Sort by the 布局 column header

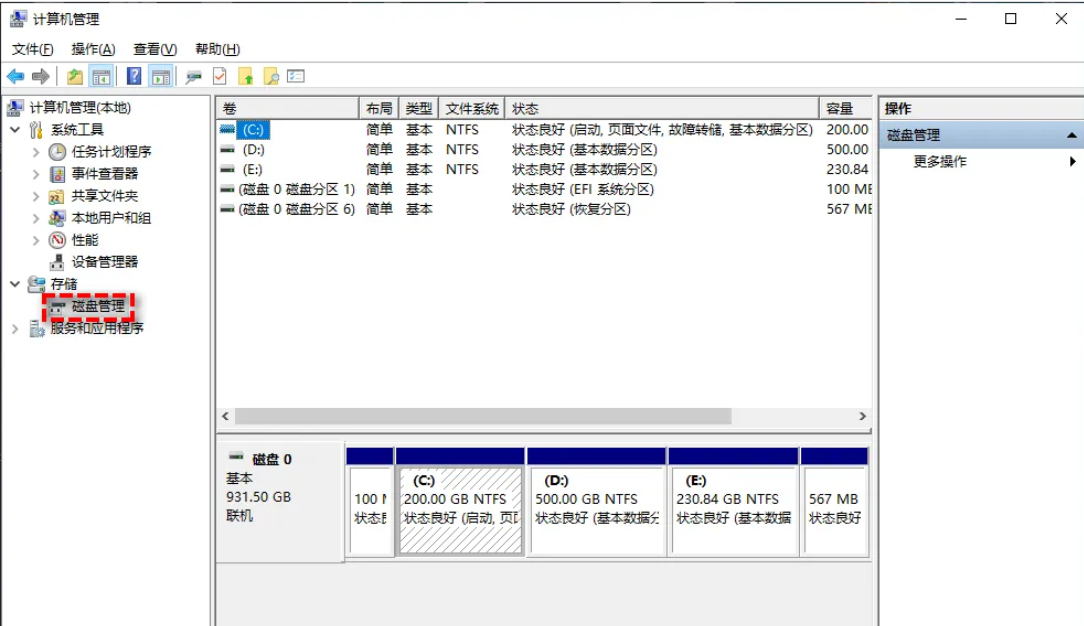(379, 108)
